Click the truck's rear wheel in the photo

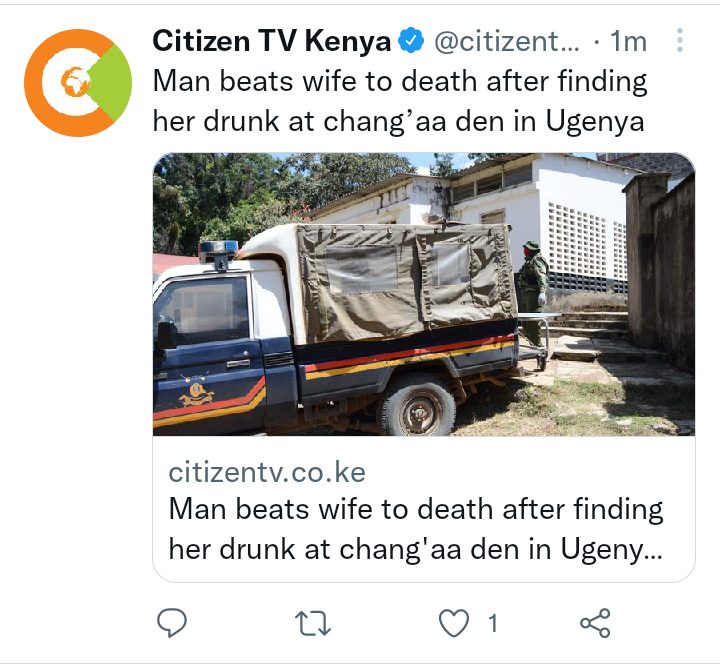click(418, 406)
